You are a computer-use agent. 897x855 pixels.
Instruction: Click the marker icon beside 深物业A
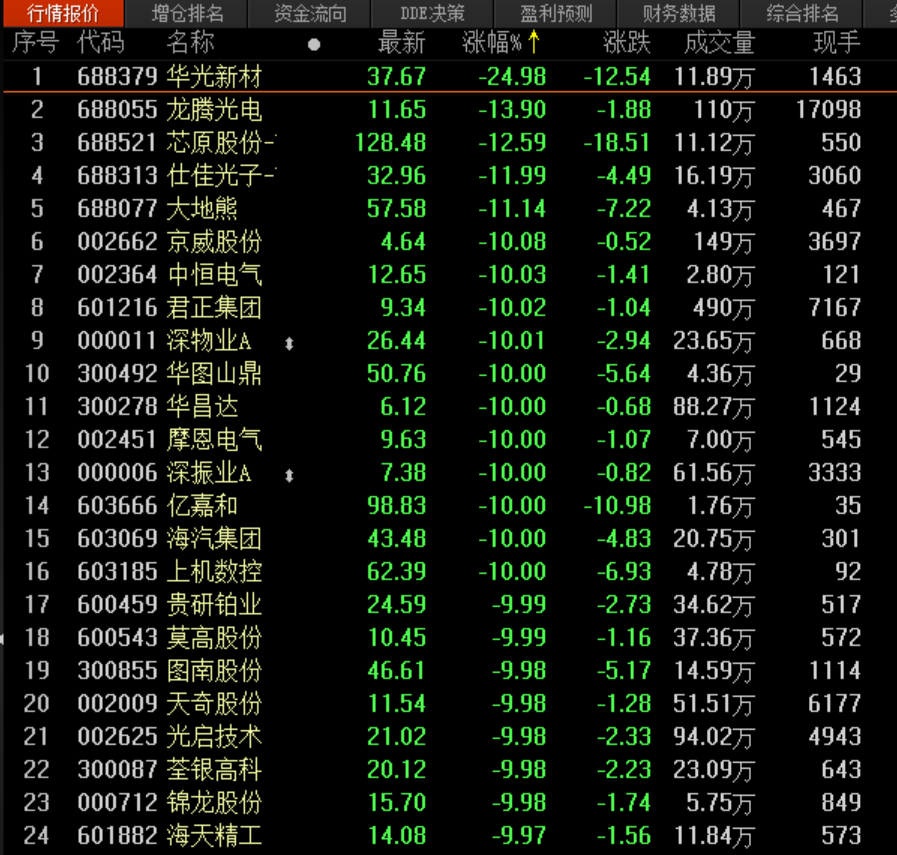289,343
